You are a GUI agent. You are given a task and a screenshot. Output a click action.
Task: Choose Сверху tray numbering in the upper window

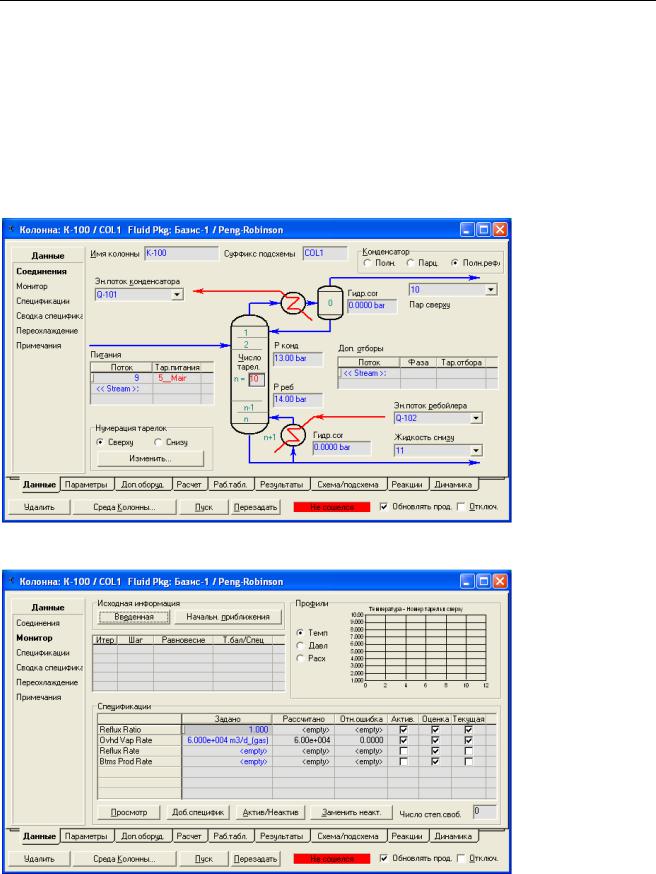click(100, 442)
